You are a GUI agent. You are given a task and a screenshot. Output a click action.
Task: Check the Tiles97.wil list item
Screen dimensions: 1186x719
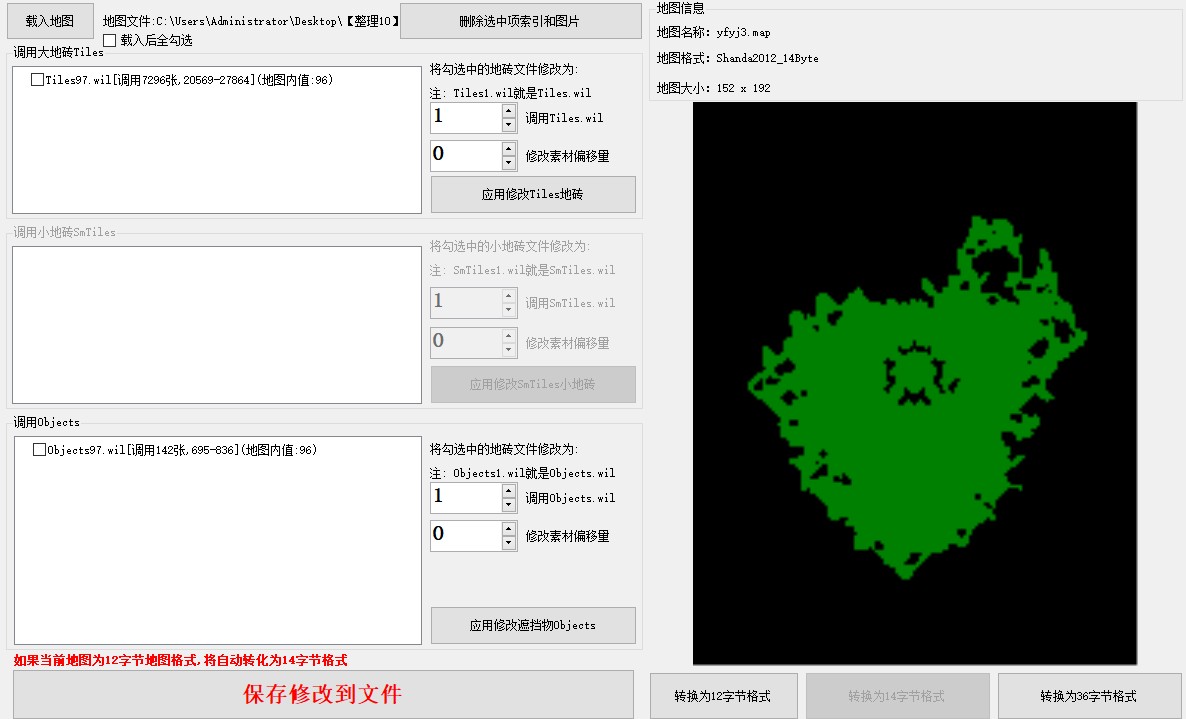(x=38, y=80)
